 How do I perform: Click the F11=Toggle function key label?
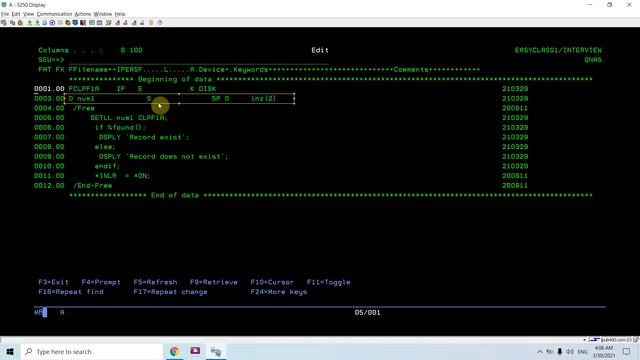click(329, 282)
